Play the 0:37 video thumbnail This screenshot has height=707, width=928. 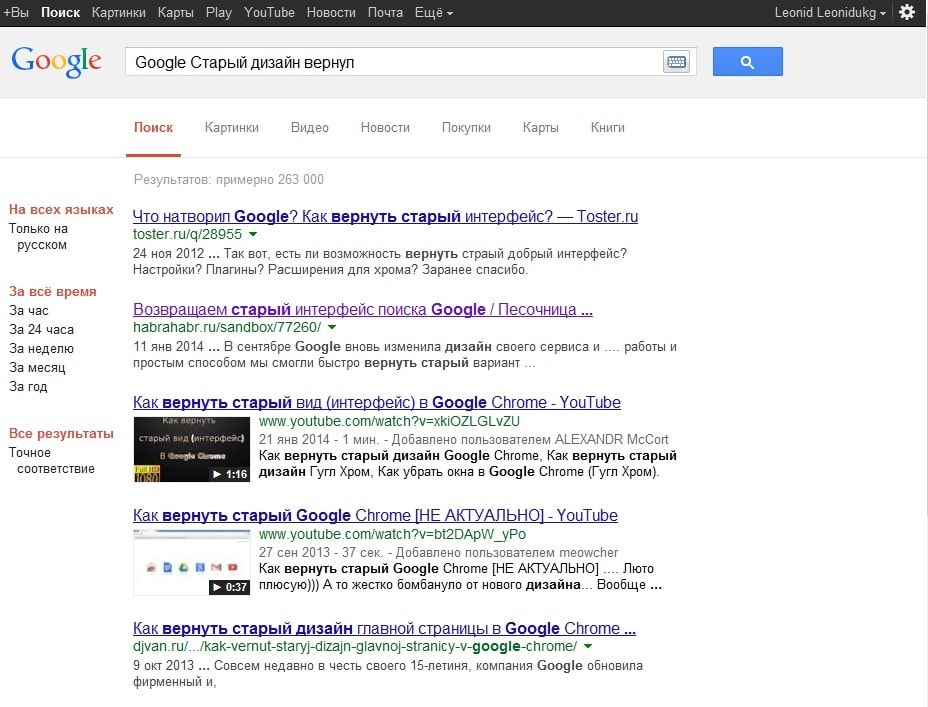pyautogui.click(x=192, y=562)
